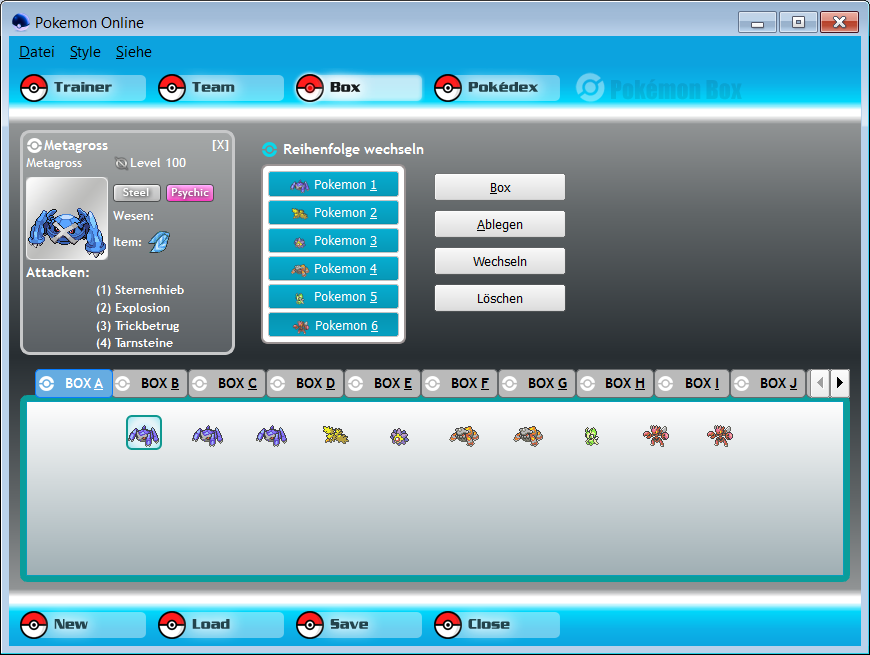Click the attack text Explosion
The height and width of the screenshot is (655, 870).
pyautogui.click(x=142, y=308)
